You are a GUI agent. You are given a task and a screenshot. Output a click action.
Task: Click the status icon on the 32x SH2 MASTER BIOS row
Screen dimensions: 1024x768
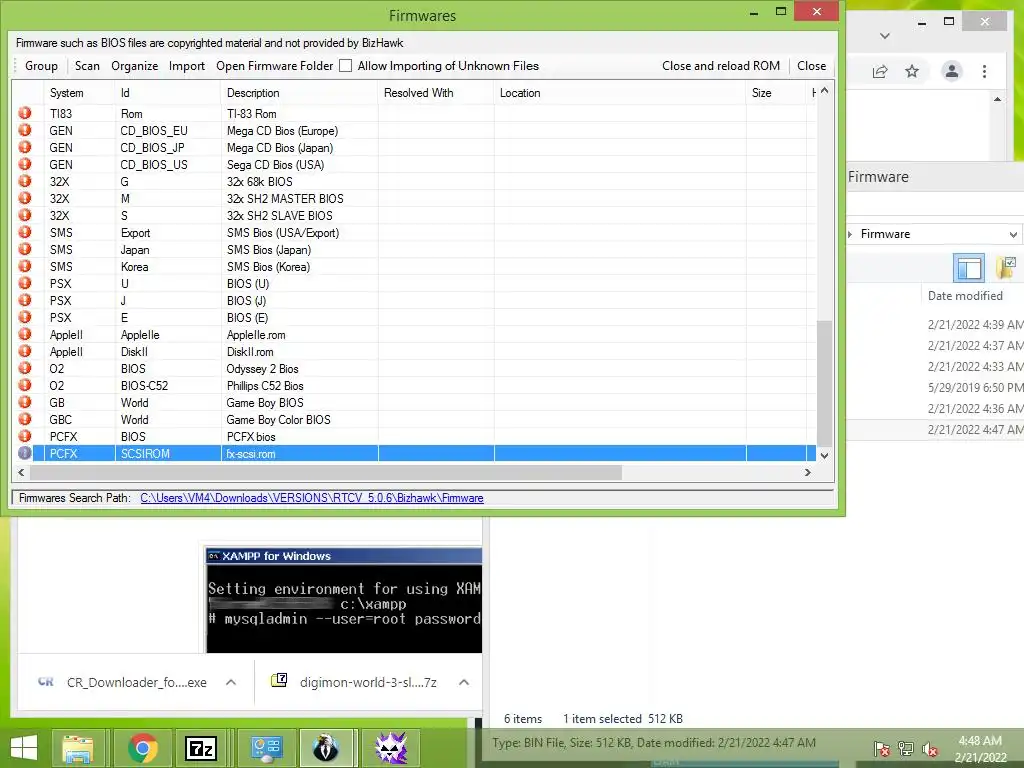[x=25, y=198]
